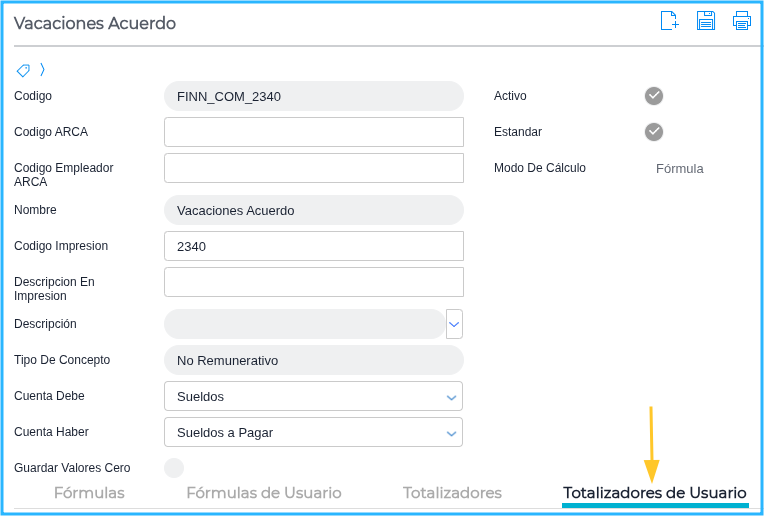This screenshot has width=764, height=516.
Task: Click the Cuenta Debe label
Action: tap(49, 396)
